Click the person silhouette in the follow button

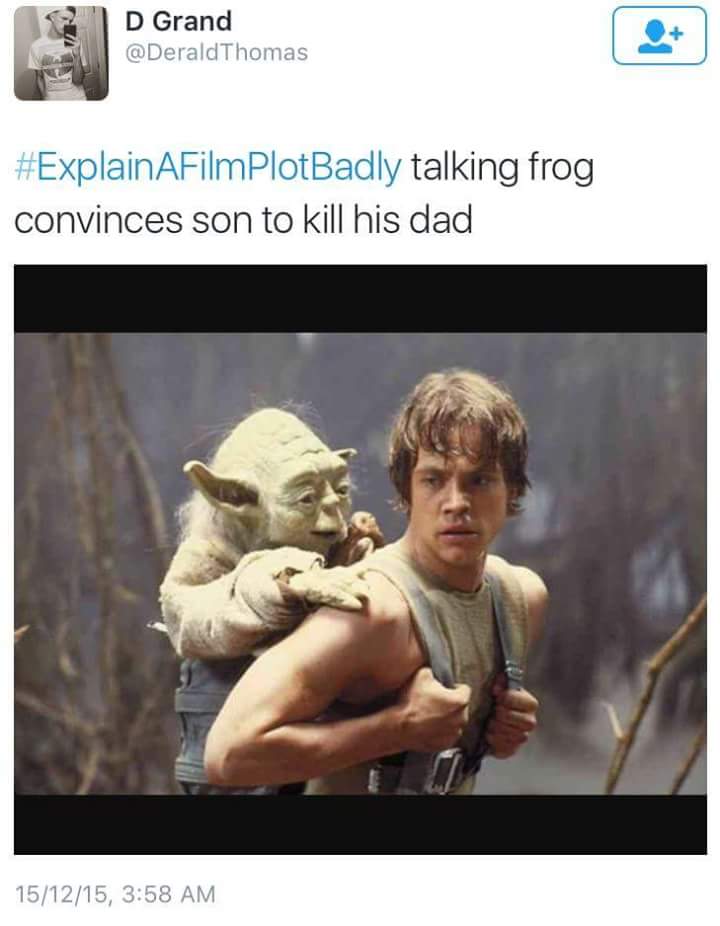[654, 37]
